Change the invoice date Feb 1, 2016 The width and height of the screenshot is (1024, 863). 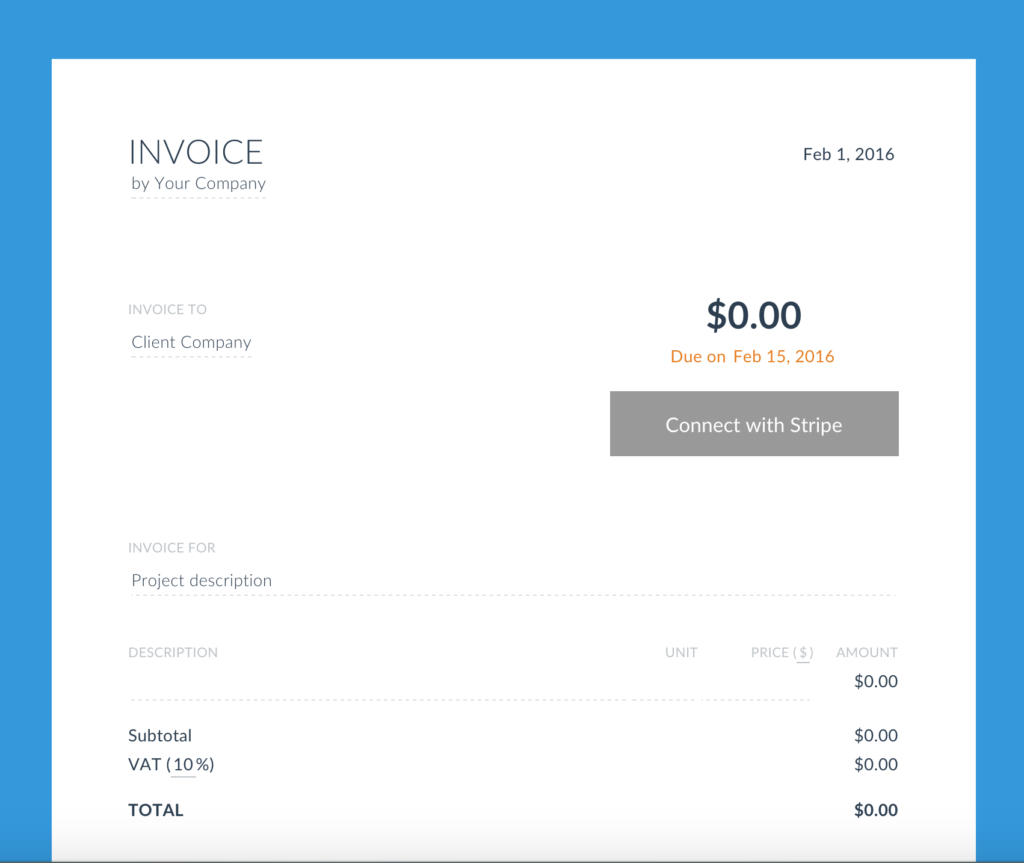848,155
